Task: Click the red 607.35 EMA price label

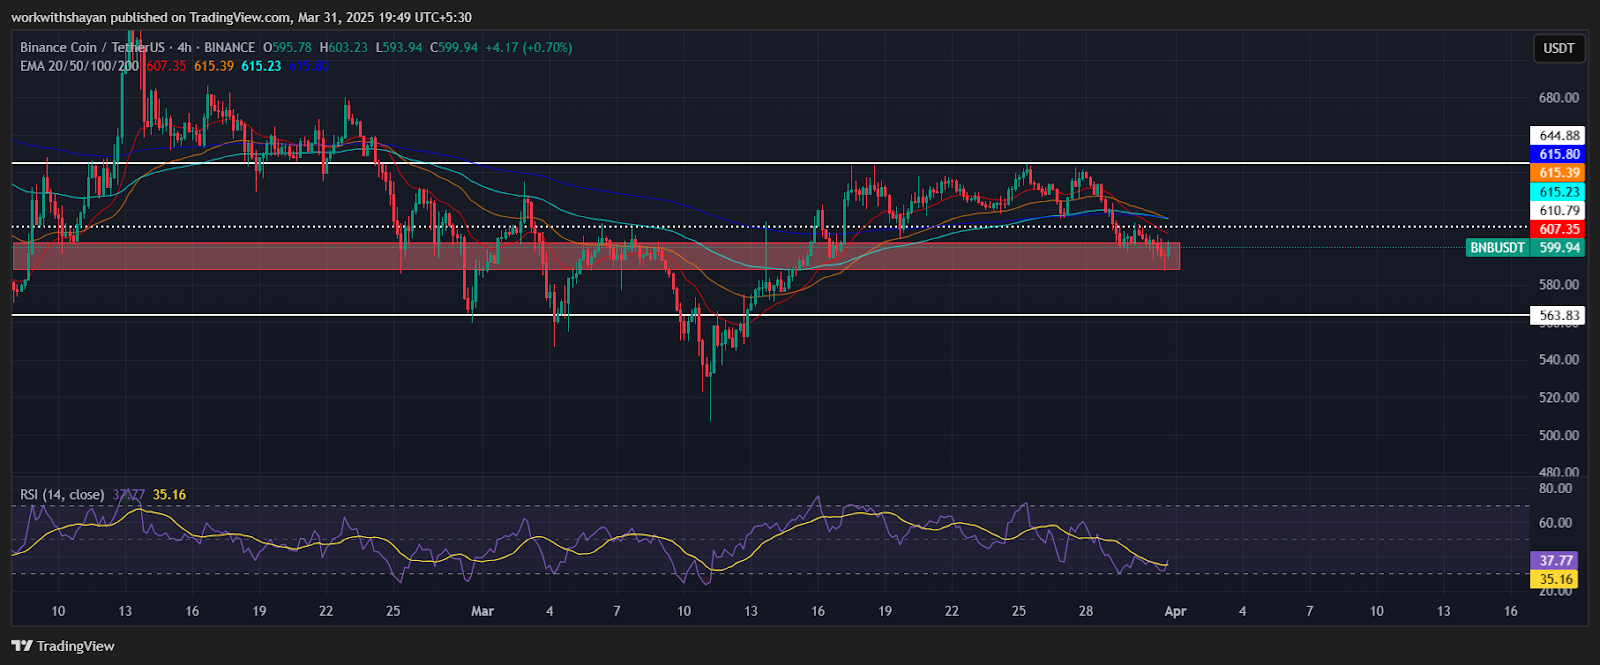Action: coord(1558,229)
